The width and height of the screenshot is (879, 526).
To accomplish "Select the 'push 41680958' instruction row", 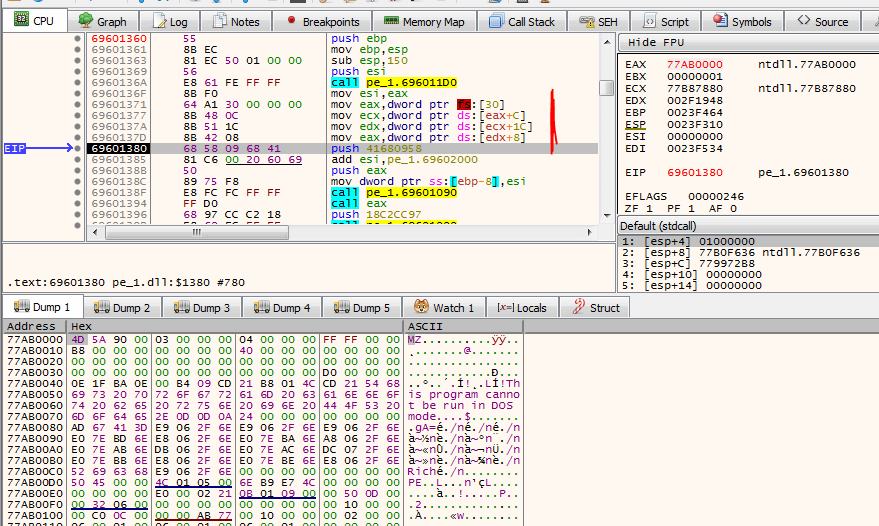I will click(x=342, y=149).
